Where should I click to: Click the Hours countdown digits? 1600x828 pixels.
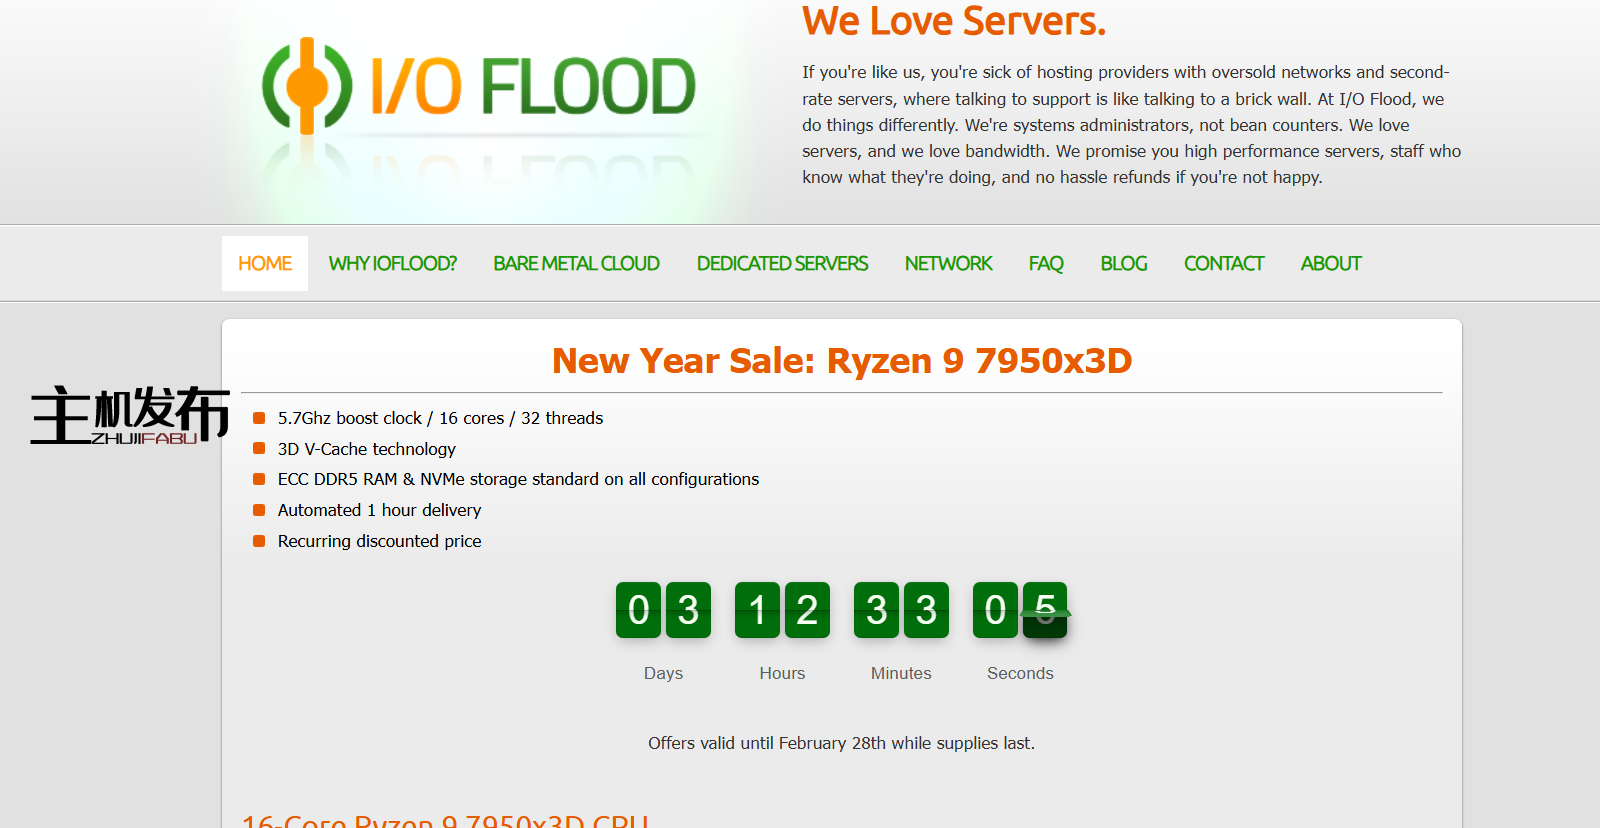[782, 610]
